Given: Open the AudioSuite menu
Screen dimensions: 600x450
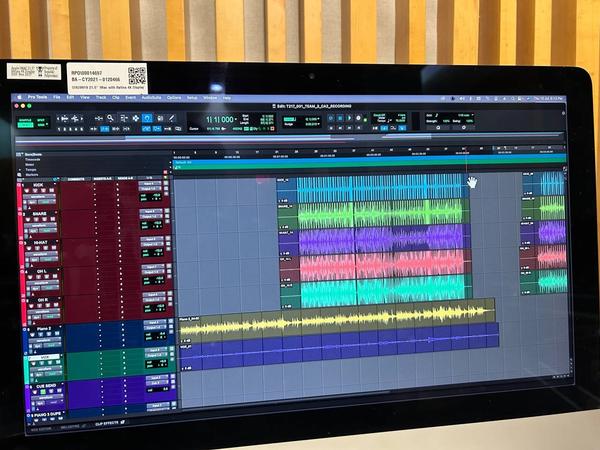Looking at the screenshot, I should 151,98.
